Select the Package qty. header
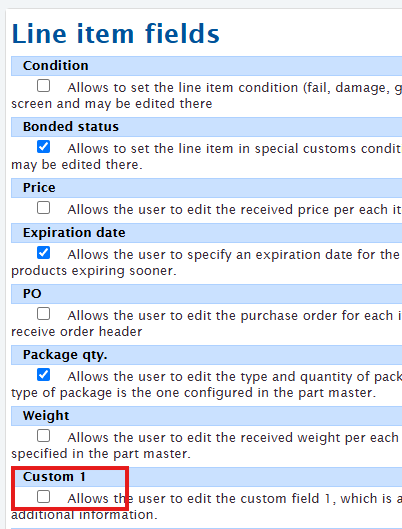This screenshot has height=529, width=402. (x=206, y=355)
